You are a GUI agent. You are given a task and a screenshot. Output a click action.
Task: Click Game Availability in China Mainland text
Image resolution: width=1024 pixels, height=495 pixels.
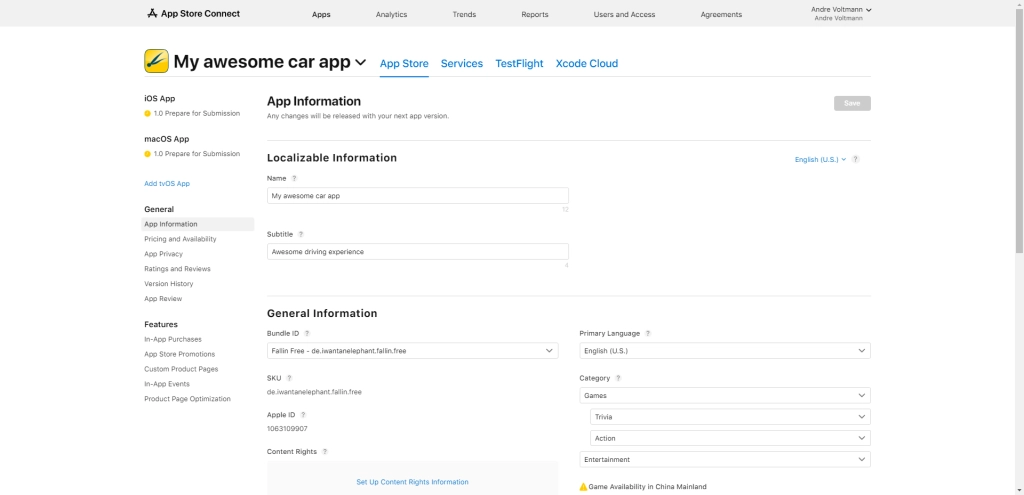click(647, 487)
